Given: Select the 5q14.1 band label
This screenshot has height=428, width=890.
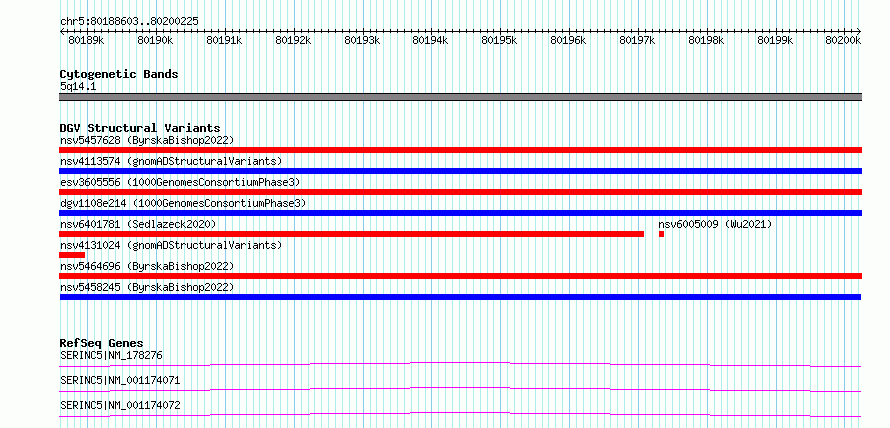Looking at the screenshot, I should click(77, 86).
